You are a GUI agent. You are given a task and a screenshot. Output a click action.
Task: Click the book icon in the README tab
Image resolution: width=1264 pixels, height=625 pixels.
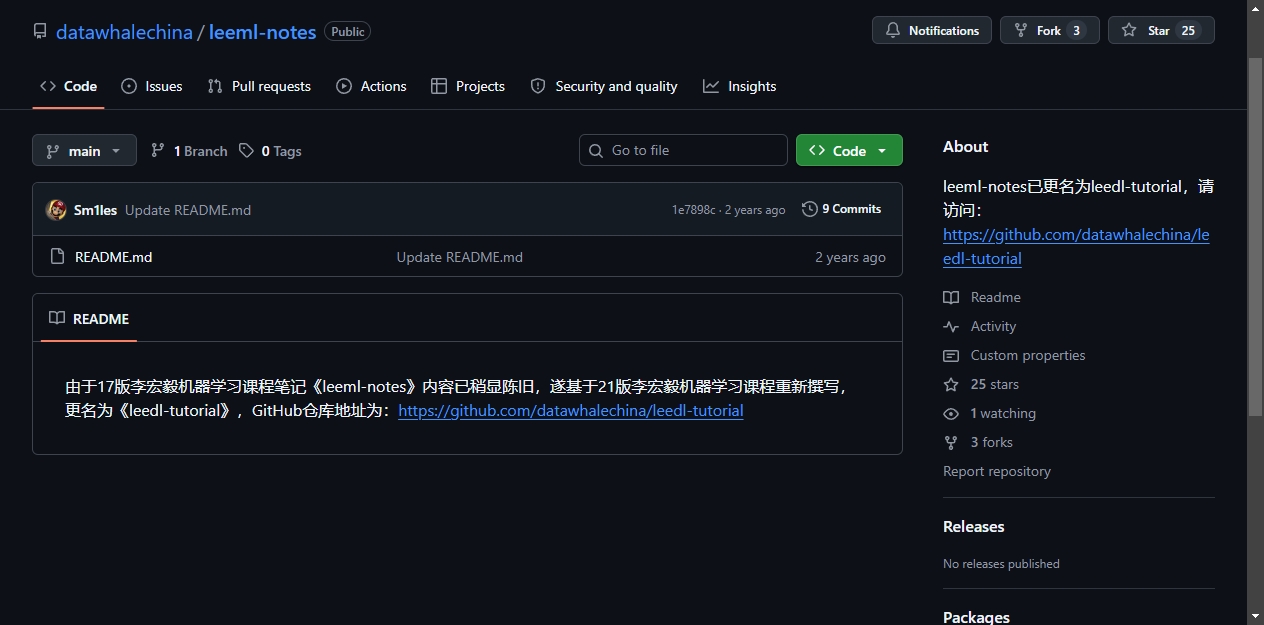coord(57,318)
